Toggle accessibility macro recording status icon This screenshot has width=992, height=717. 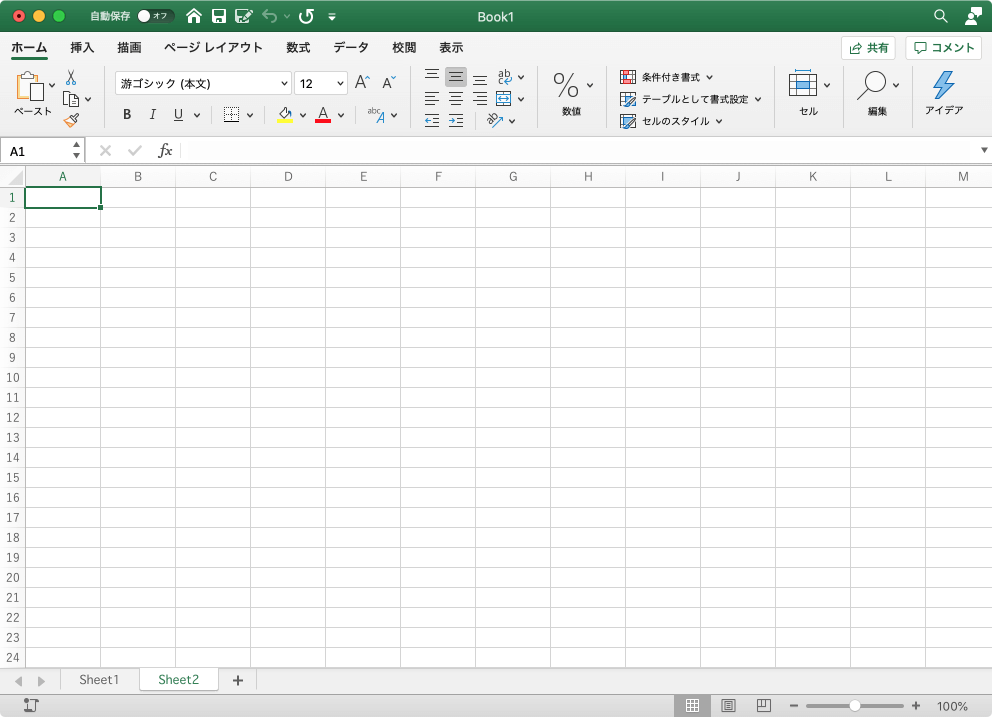pyautogui.click(x=31, y=706)
